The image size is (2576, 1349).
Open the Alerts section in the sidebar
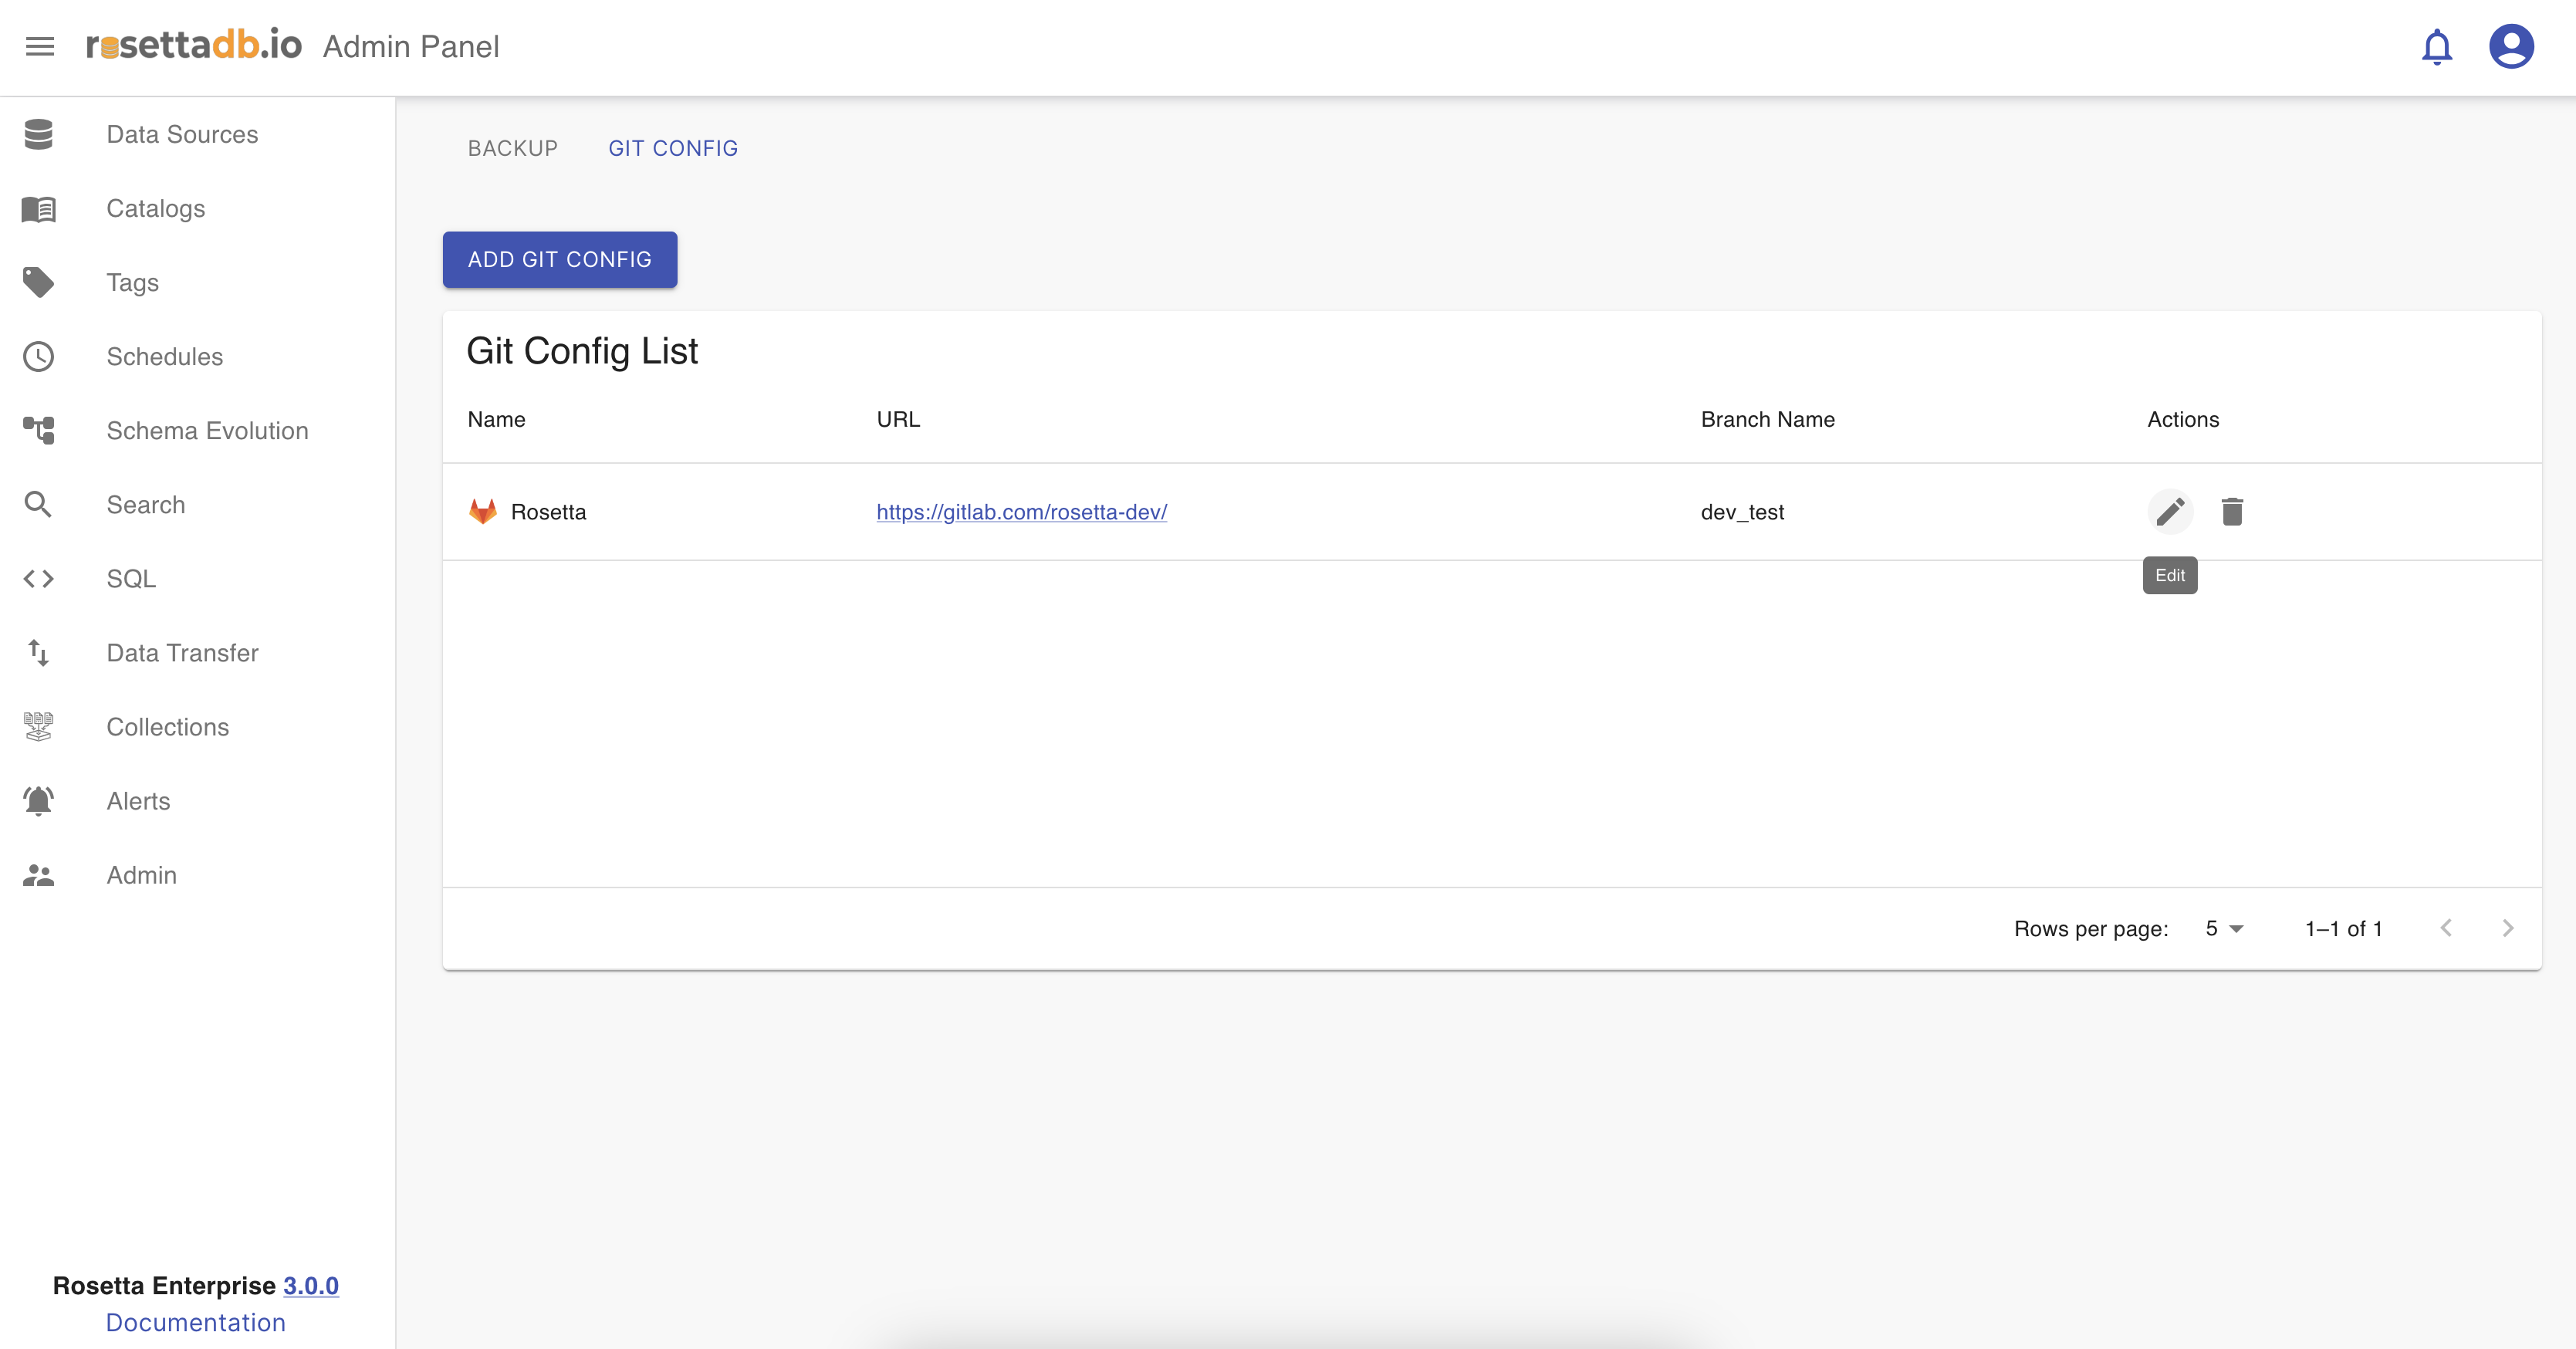(x=138, y=801)
